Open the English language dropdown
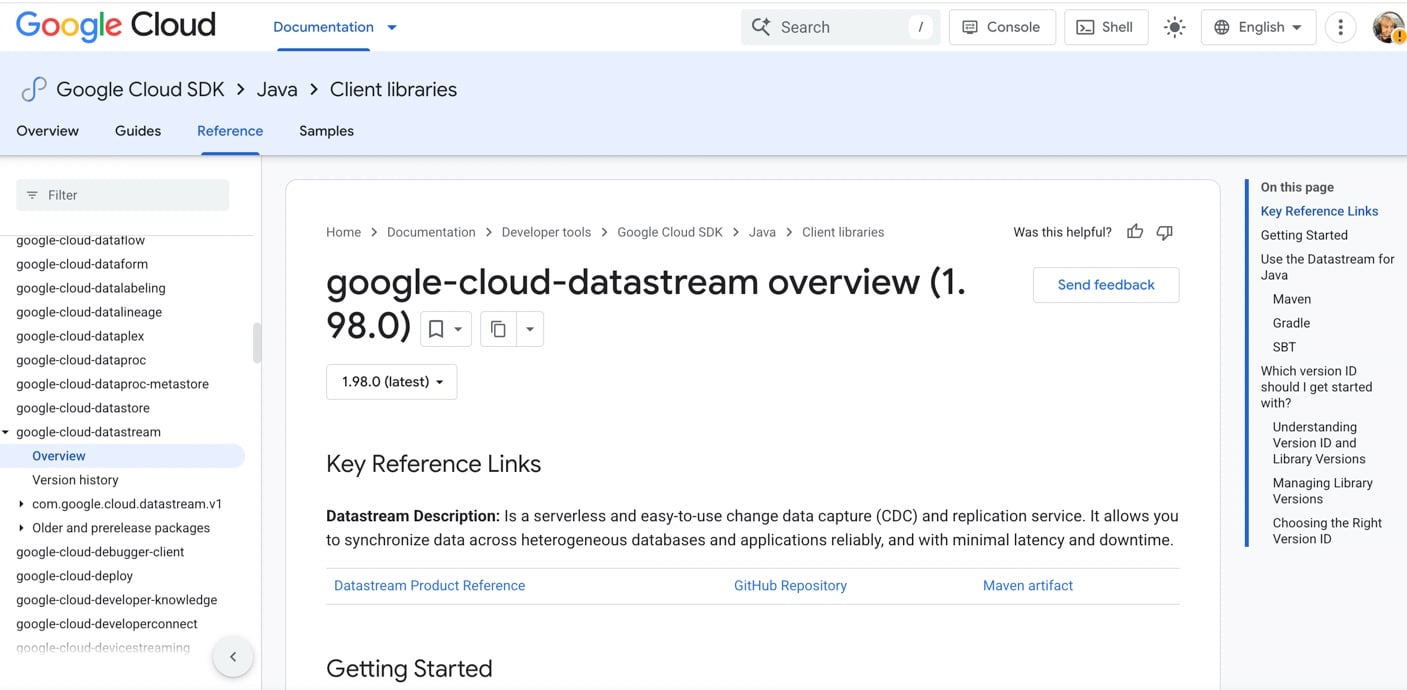This screenshot has height=690, width=1407. pyautogui.click(x=1258, y=27)
